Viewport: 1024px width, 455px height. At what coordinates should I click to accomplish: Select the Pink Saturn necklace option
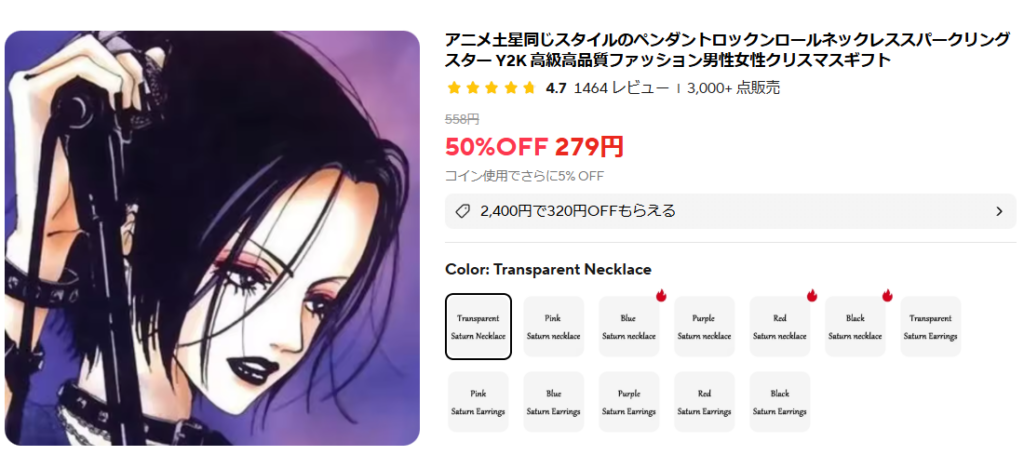(553, 326)
